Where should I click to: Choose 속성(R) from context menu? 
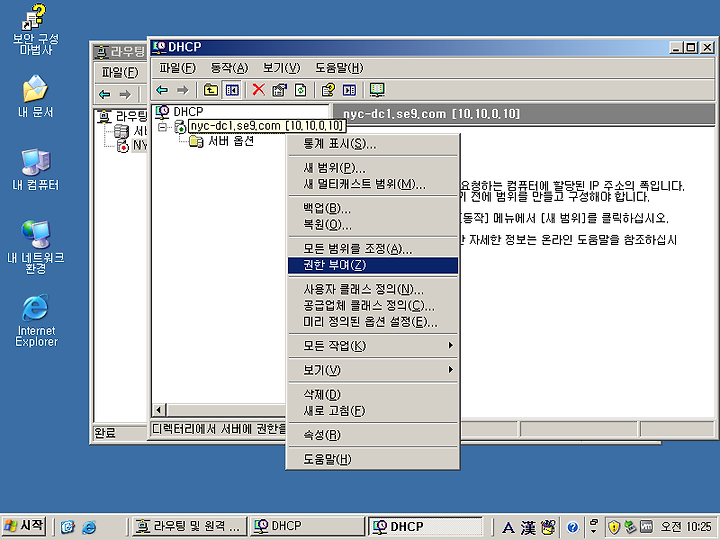(373, 435)
